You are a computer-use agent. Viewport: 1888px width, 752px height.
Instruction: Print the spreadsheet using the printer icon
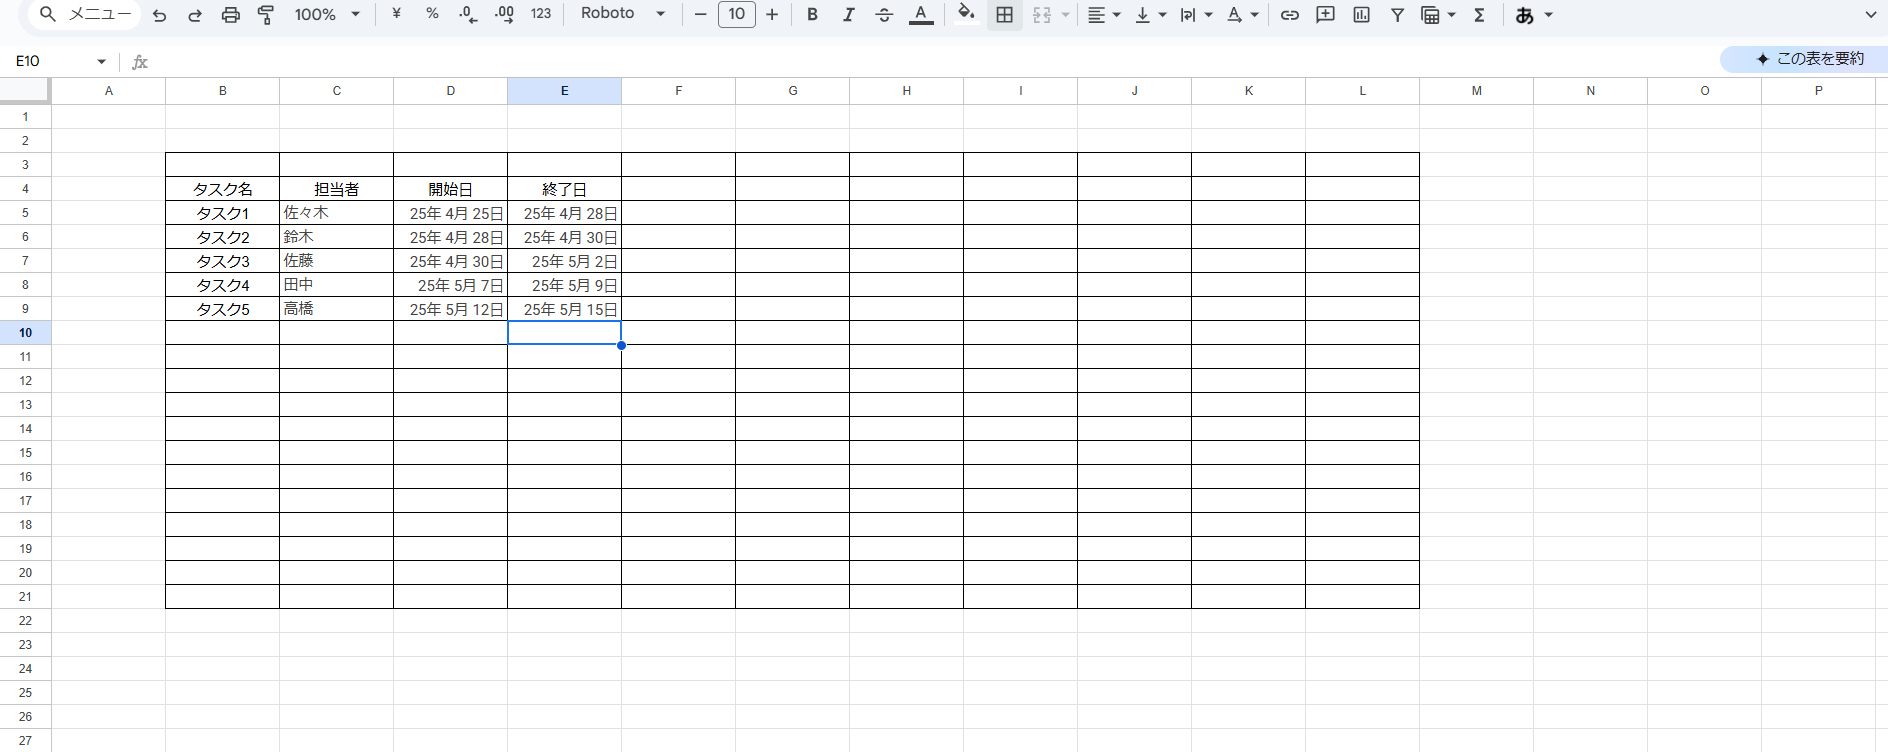point(231,15)
